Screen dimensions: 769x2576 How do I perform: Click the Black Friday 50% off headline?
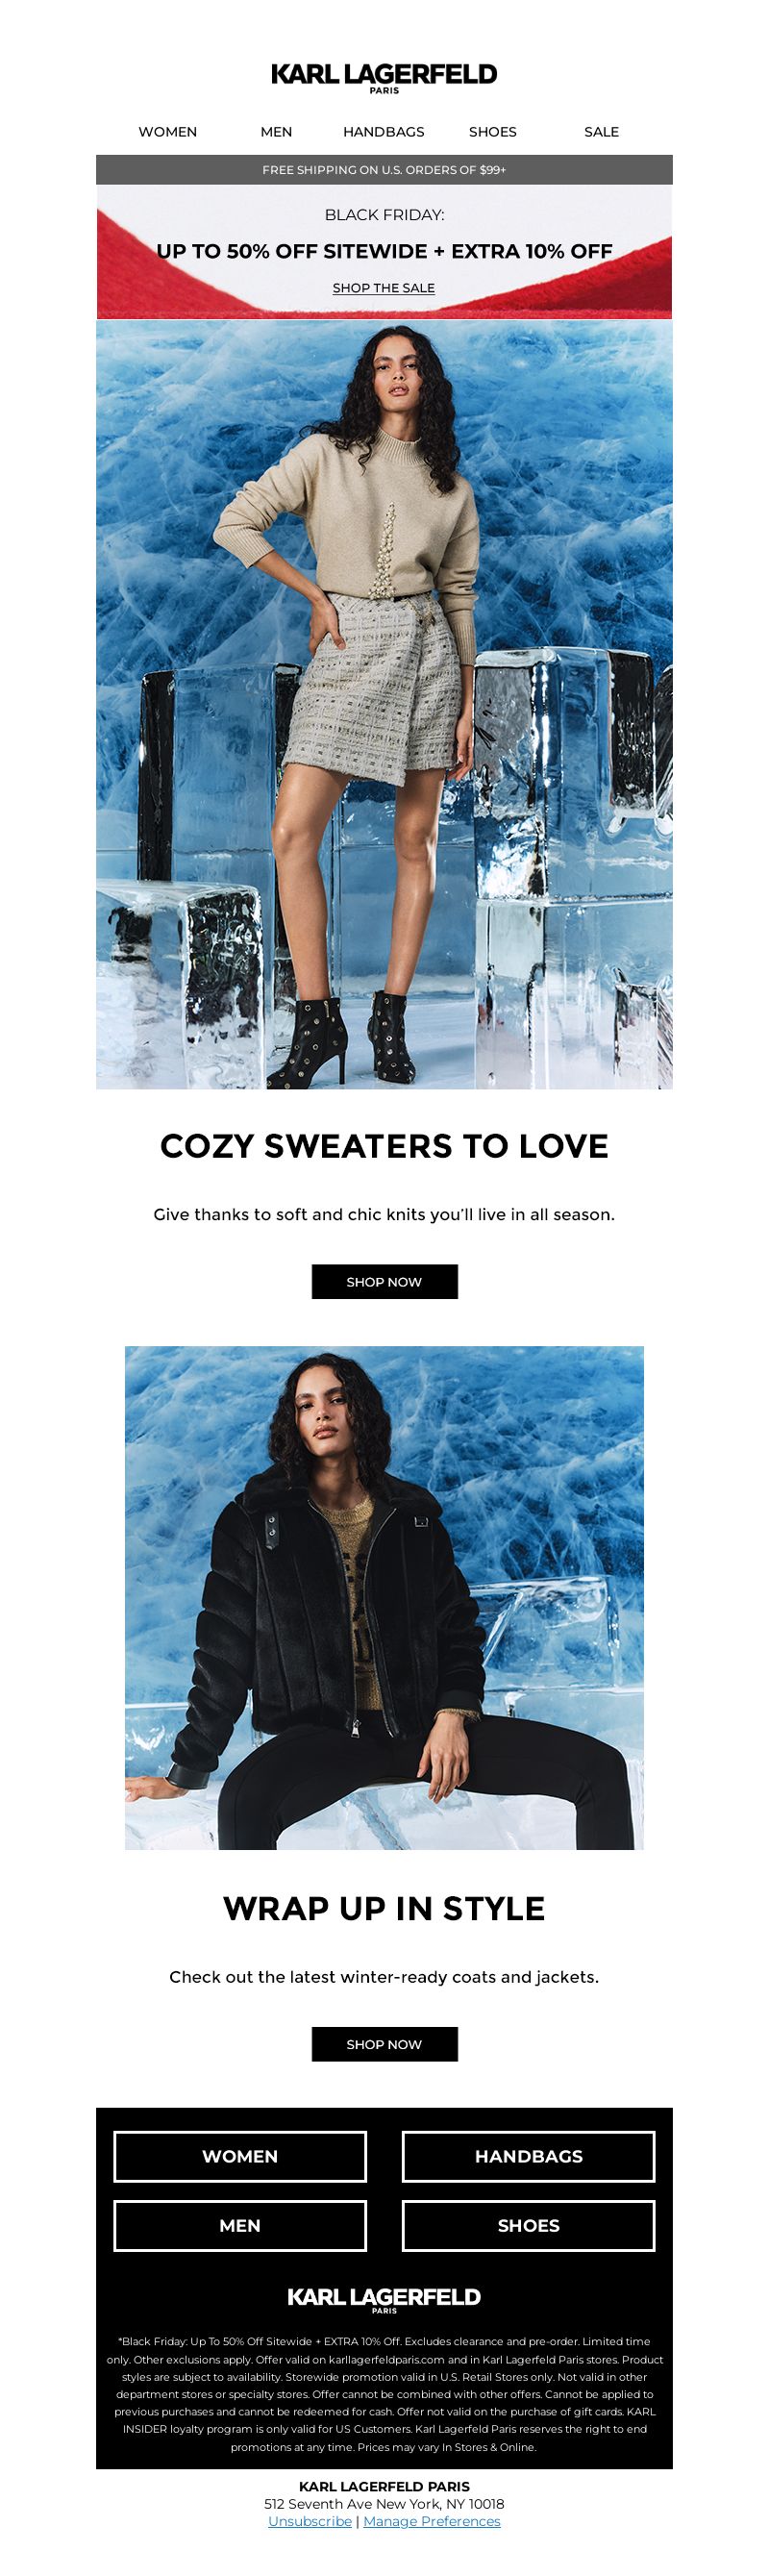384,251
